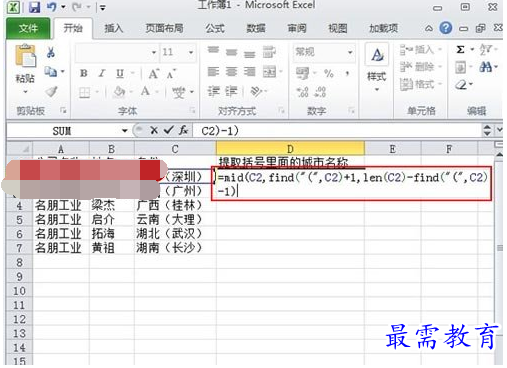Click the Font Color A icon
This screenshot has height=368, width=507.
click(x=145, y=91)
